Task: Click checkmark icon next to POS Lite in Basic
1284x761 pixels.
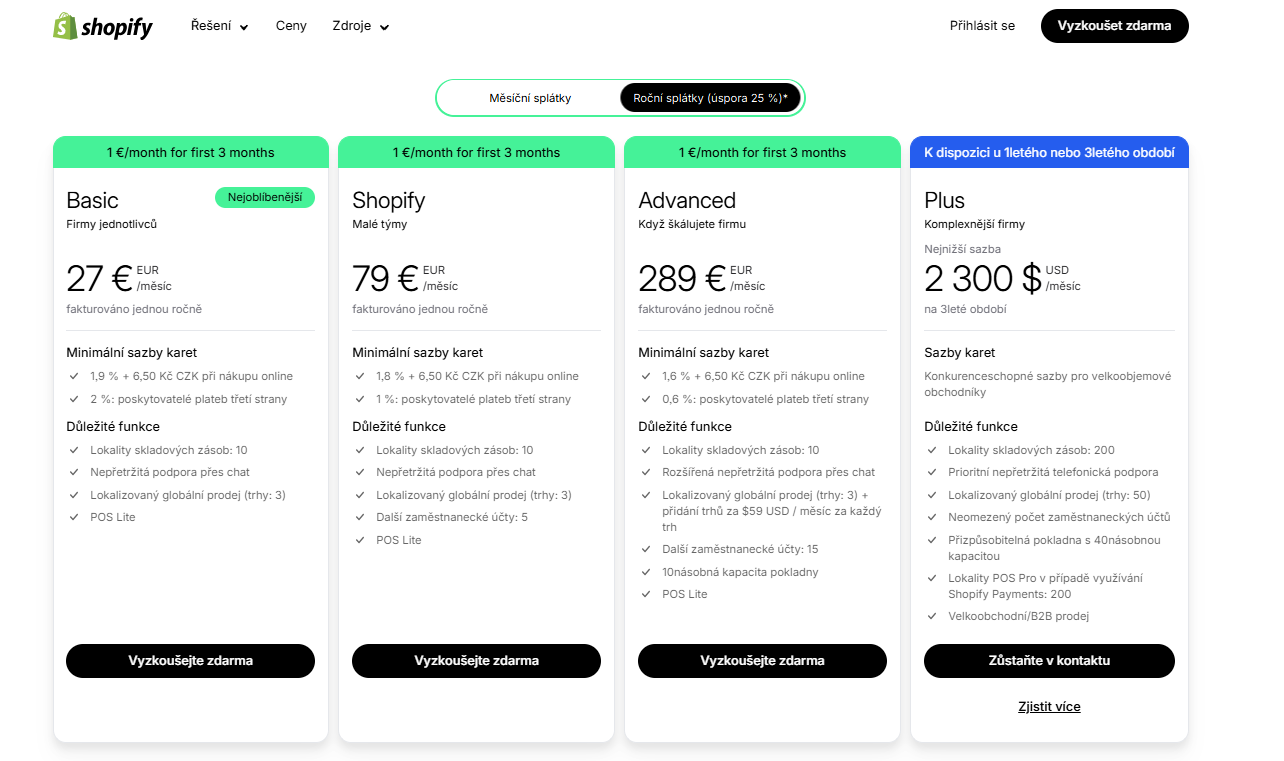Action: coord(74,517)
